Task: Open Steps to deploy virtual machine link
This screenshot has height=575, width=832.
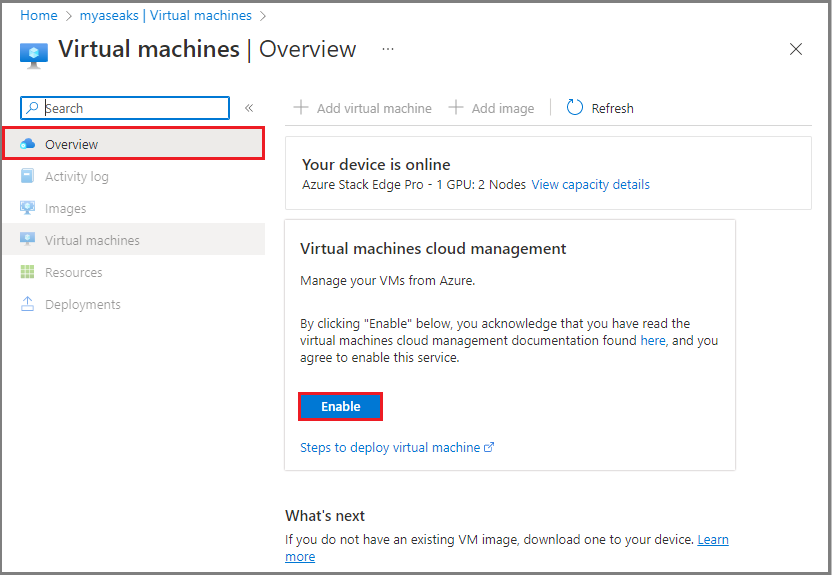Action: [397, 448]
